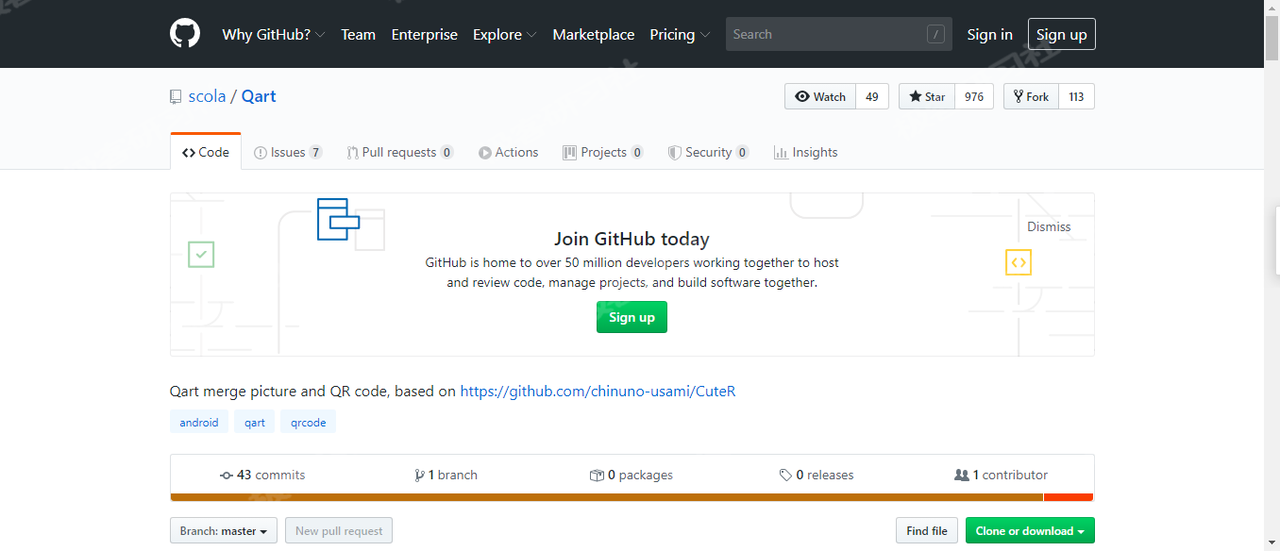The height and width of the screenshot is (551, 1280).
Task: Open the Team menu item
Action: [358, 34]
